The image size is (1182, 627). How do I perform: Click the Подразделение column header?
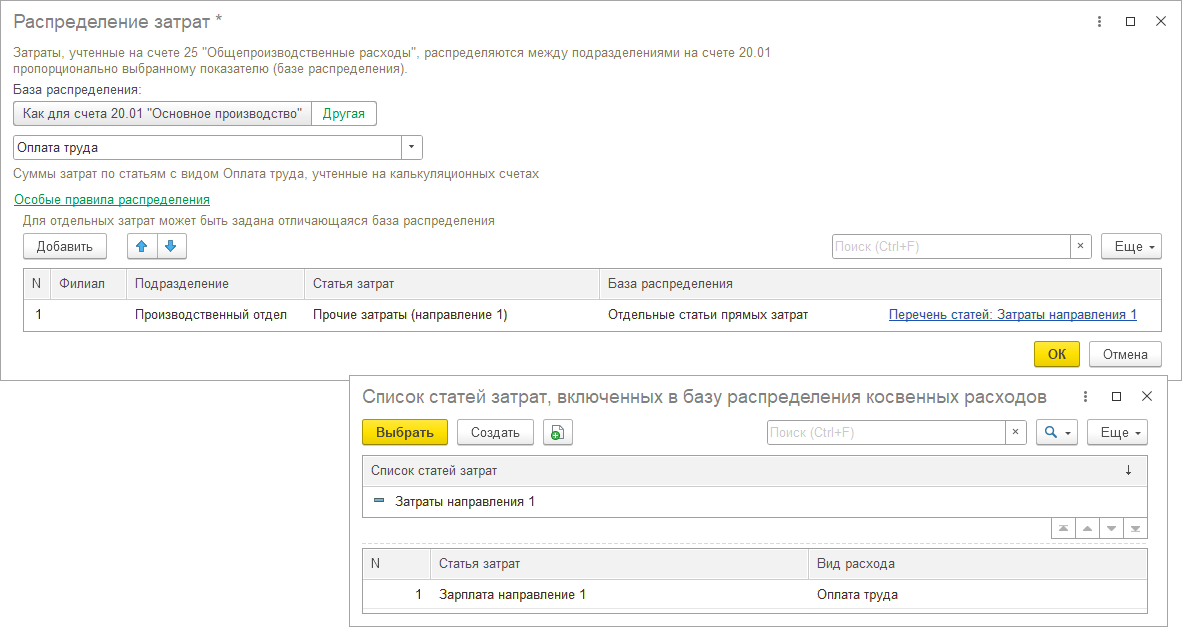click(x=216, y=284)
